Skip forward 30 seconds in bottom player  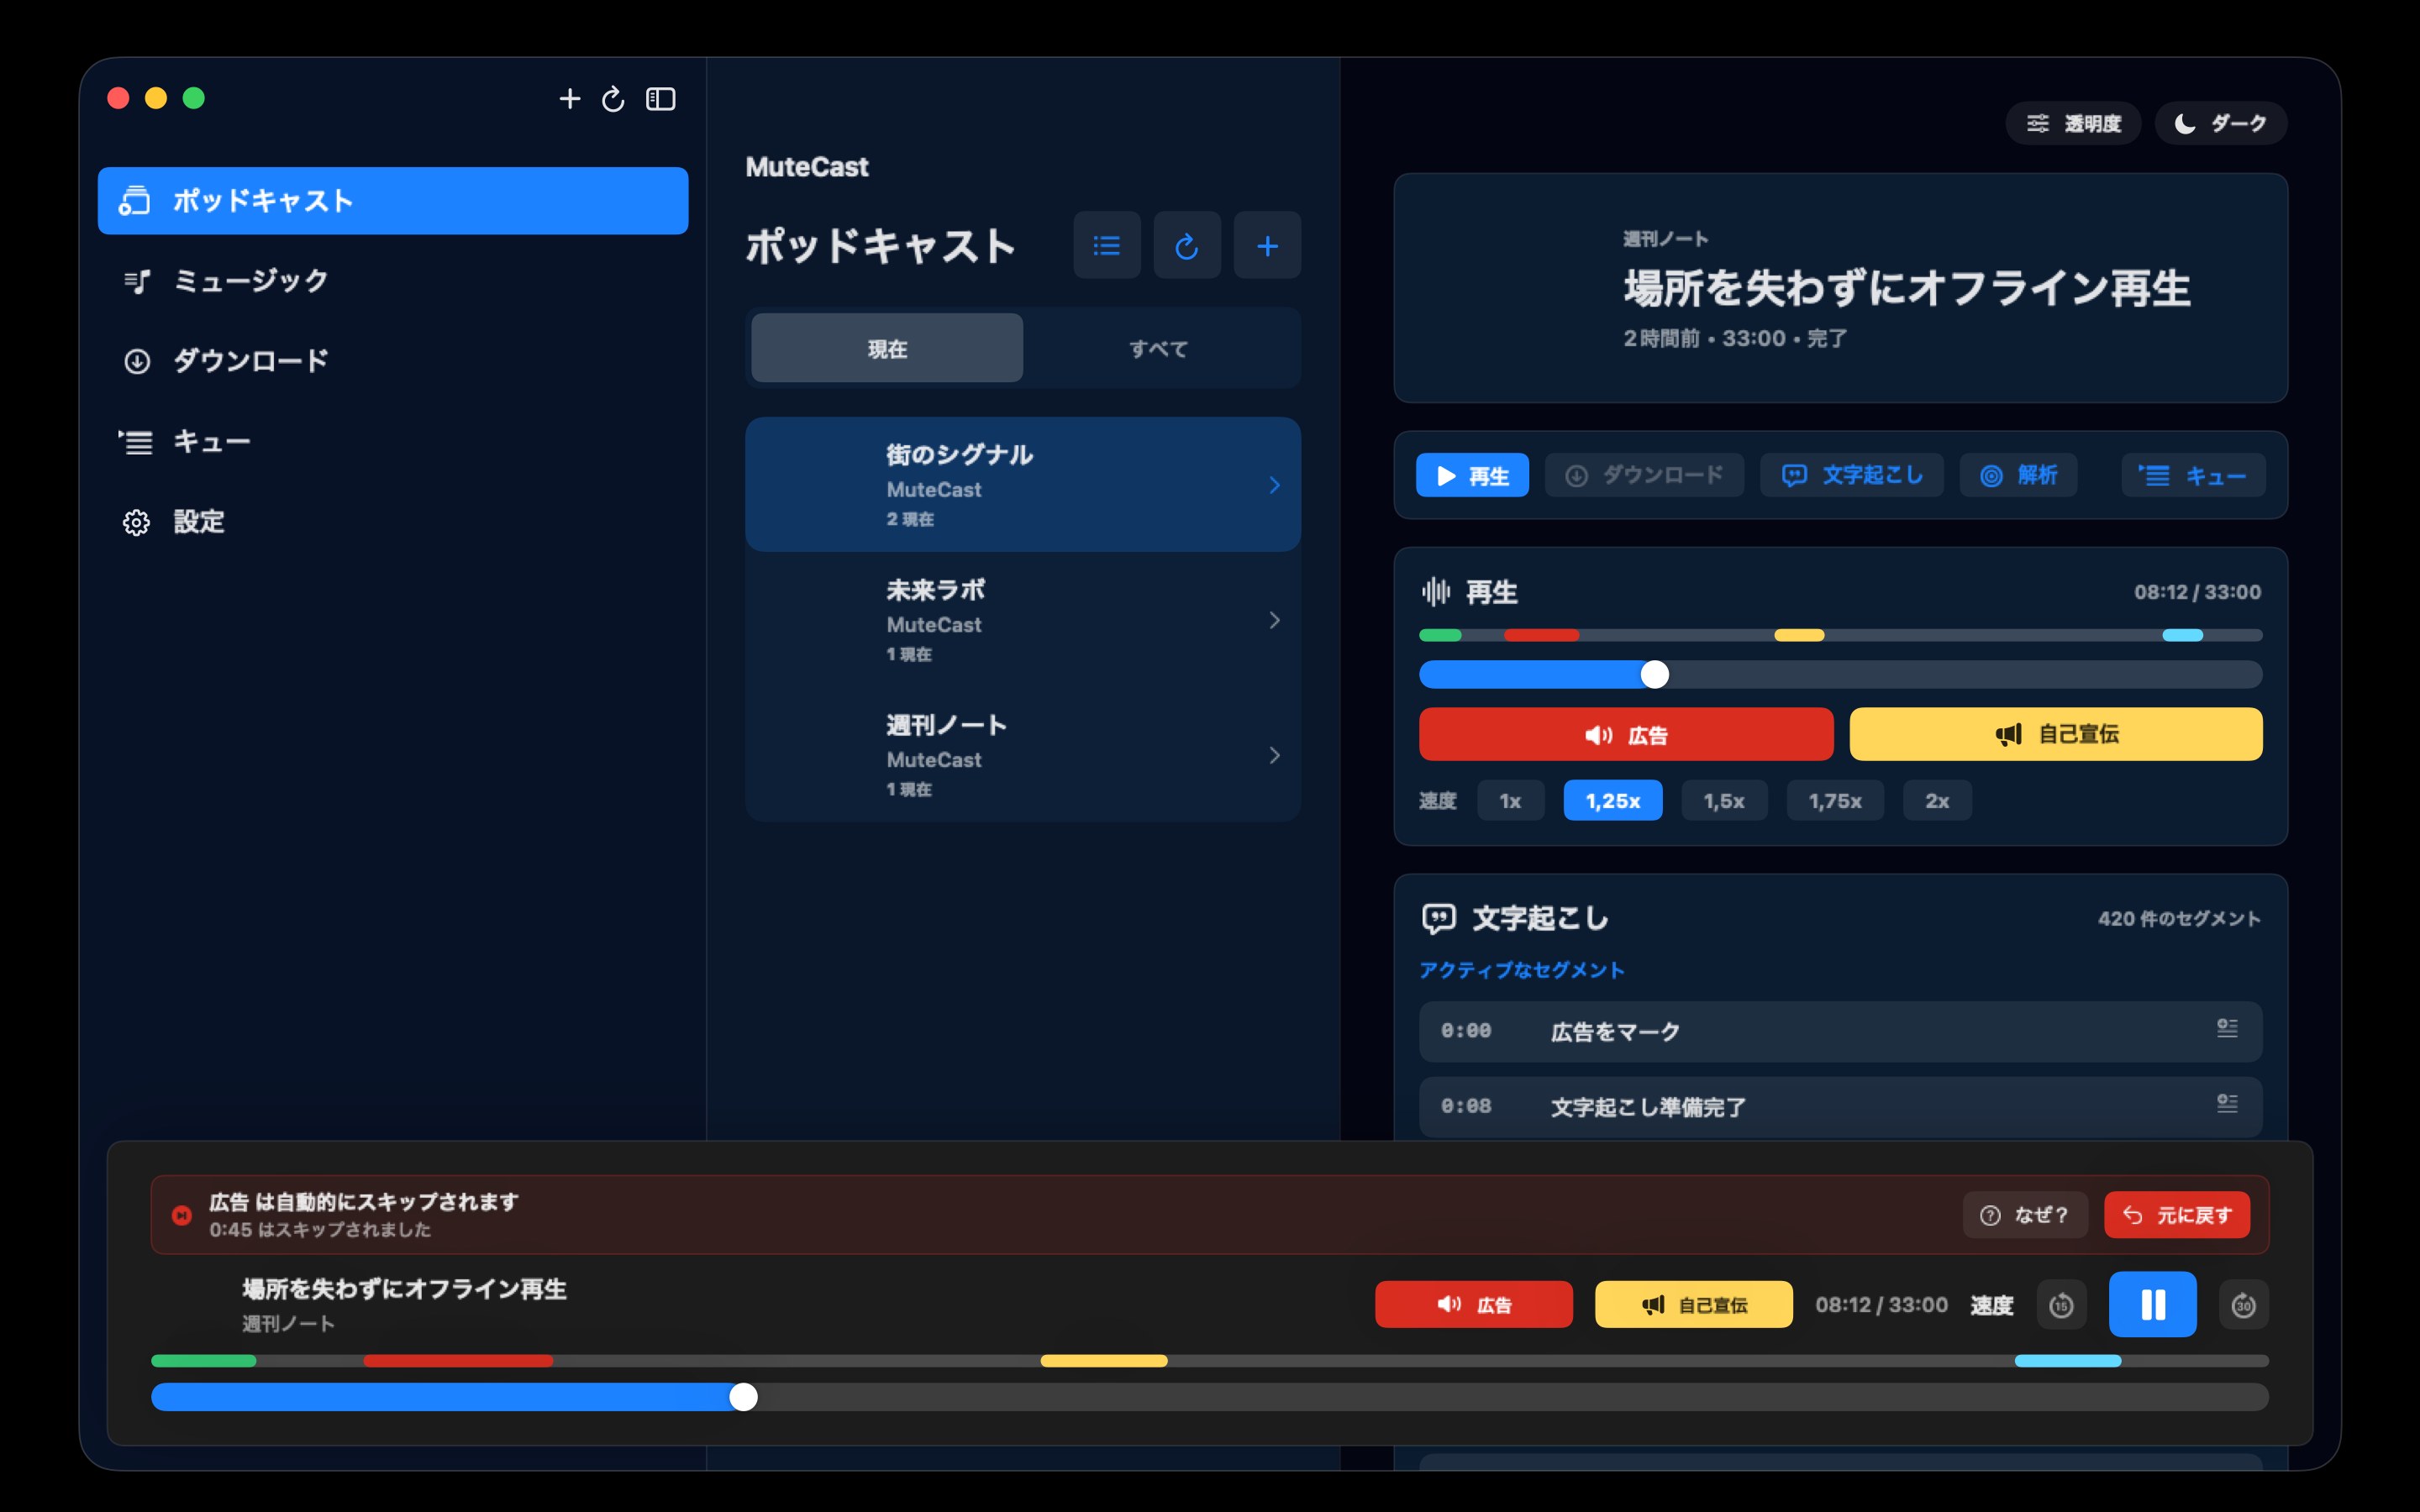click(x=2243, y=1305)
